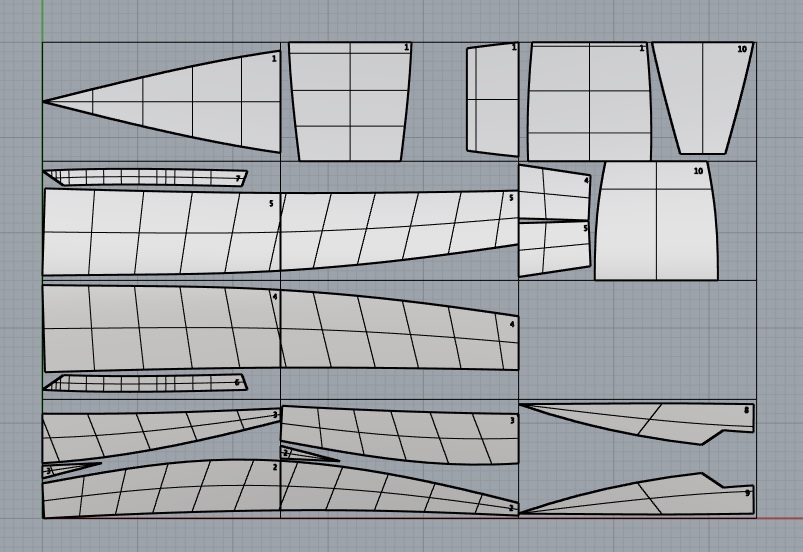Image resolution: width=803 pixels, height=552 pixels.
Task: Select the small end piece labeled 5
Action: click(553, 246)
